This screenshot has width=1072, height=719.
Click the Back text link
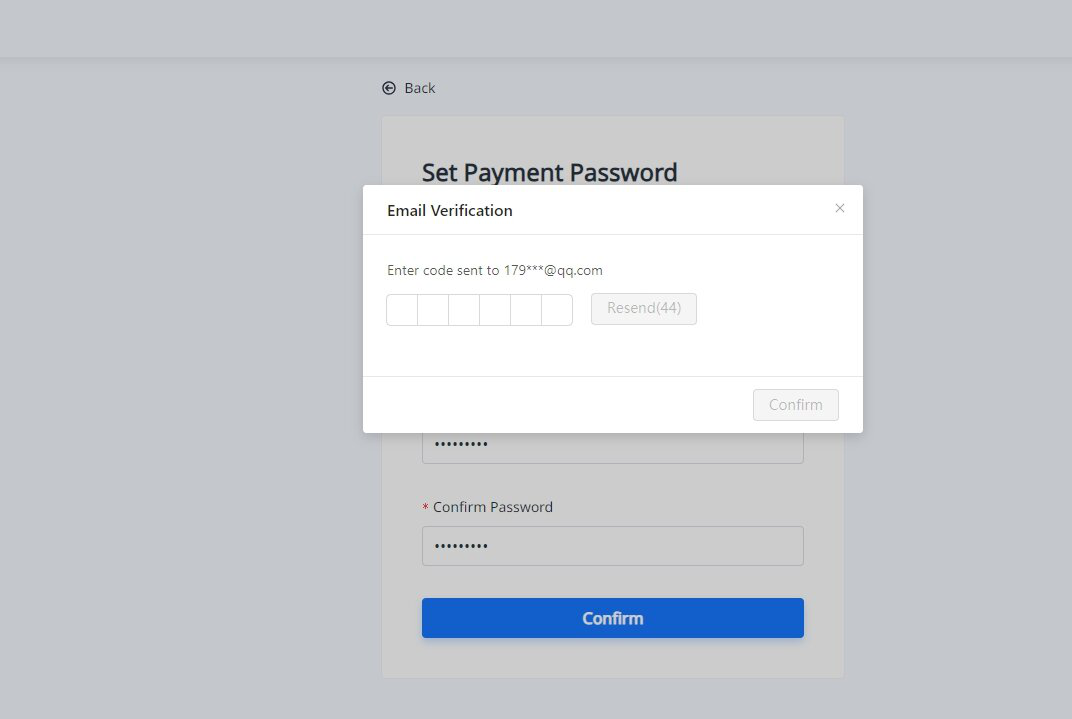coord(420,88)
